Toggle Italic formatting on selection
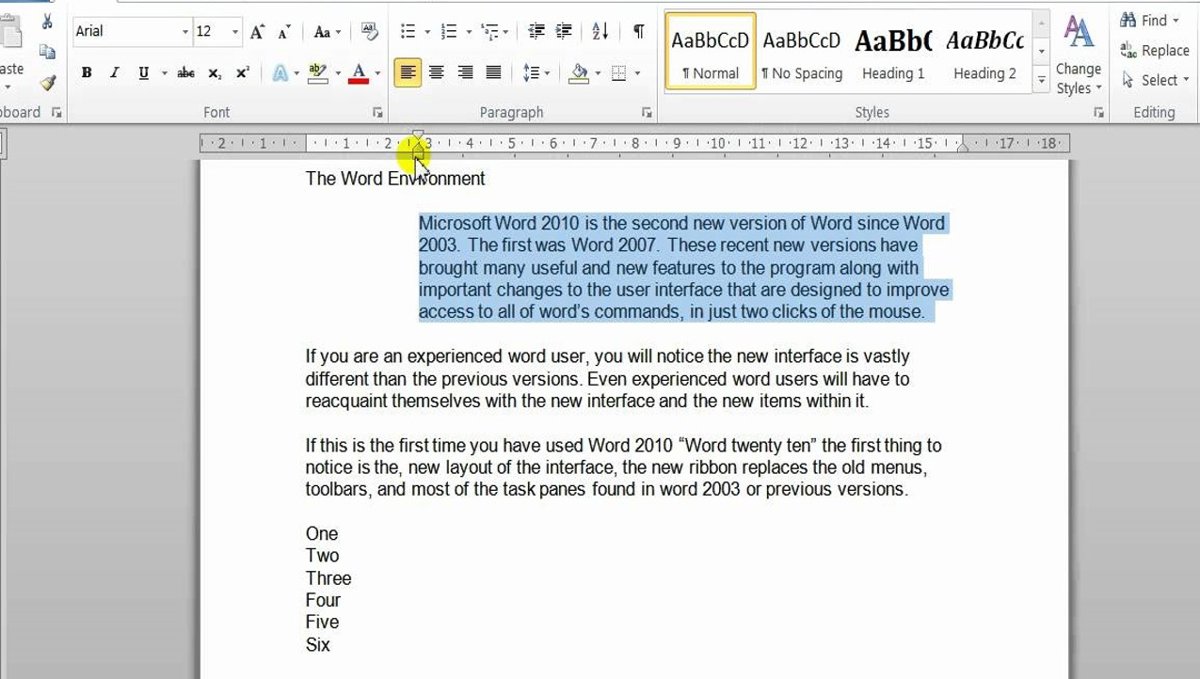The height and width of the screenshot is (679, 1200). (114, 73)
